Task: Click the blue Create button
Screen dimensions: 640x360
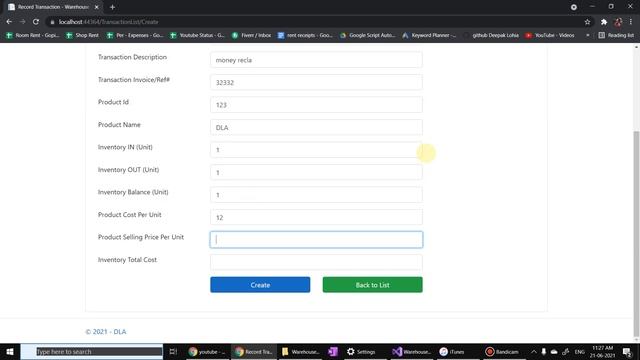Action: (260, 285)
